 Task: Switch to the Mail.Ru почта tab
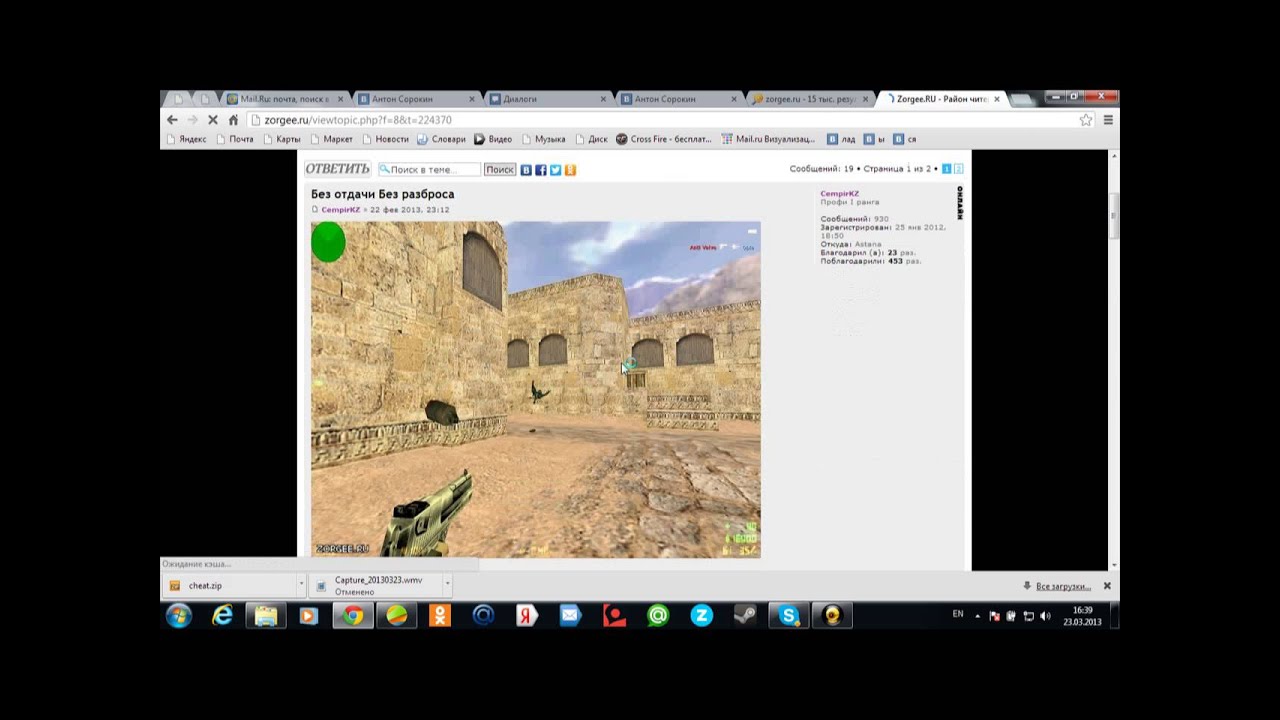[x=284, y=99]
